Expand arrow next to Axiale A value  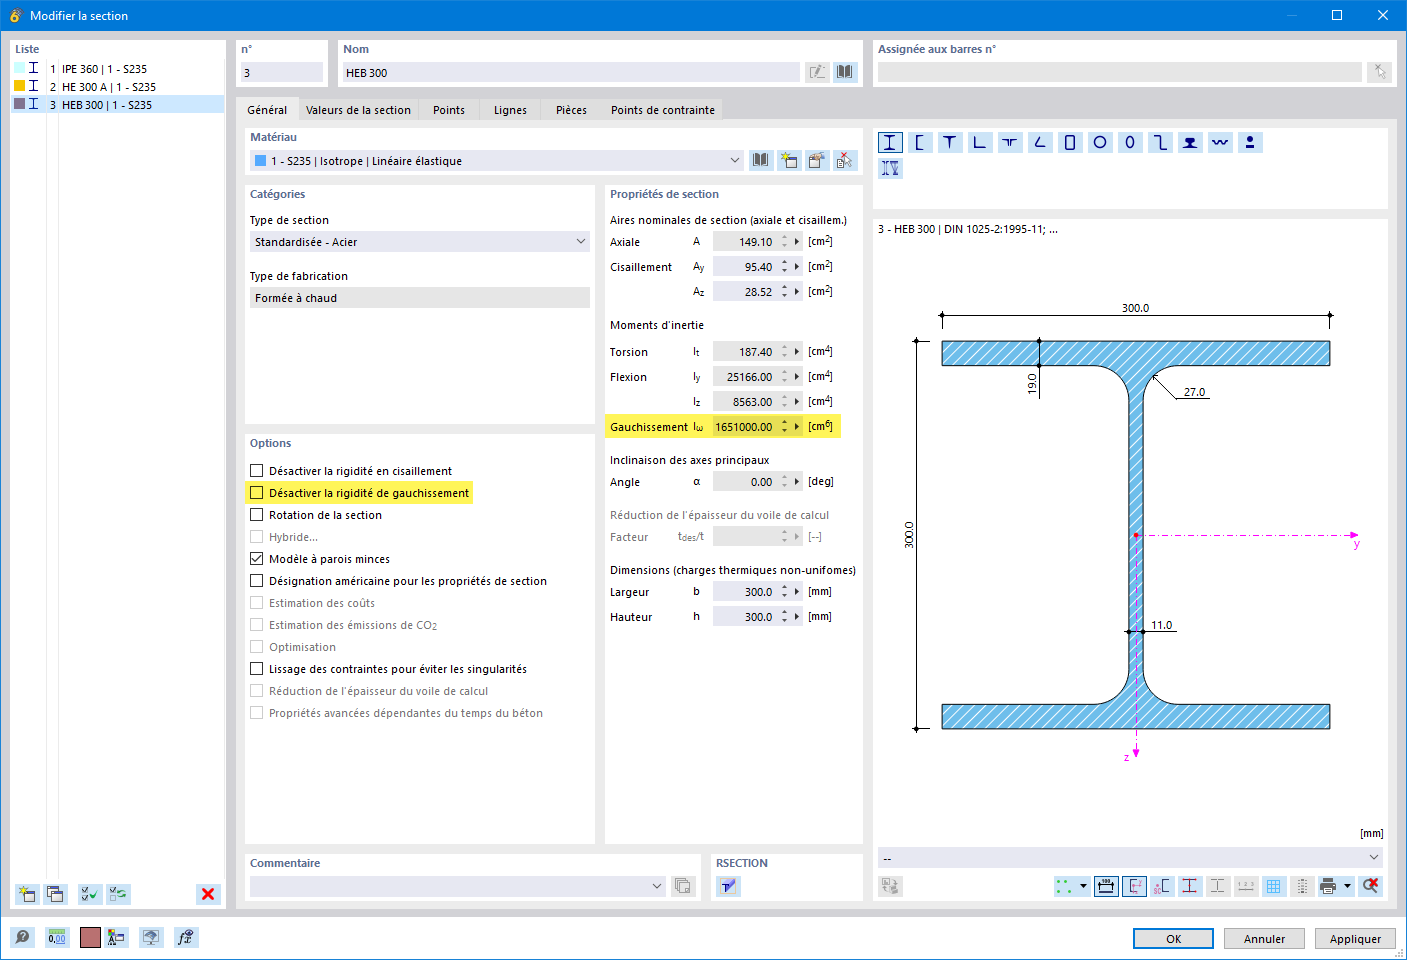pyautogui.click(x=797, y=241)
